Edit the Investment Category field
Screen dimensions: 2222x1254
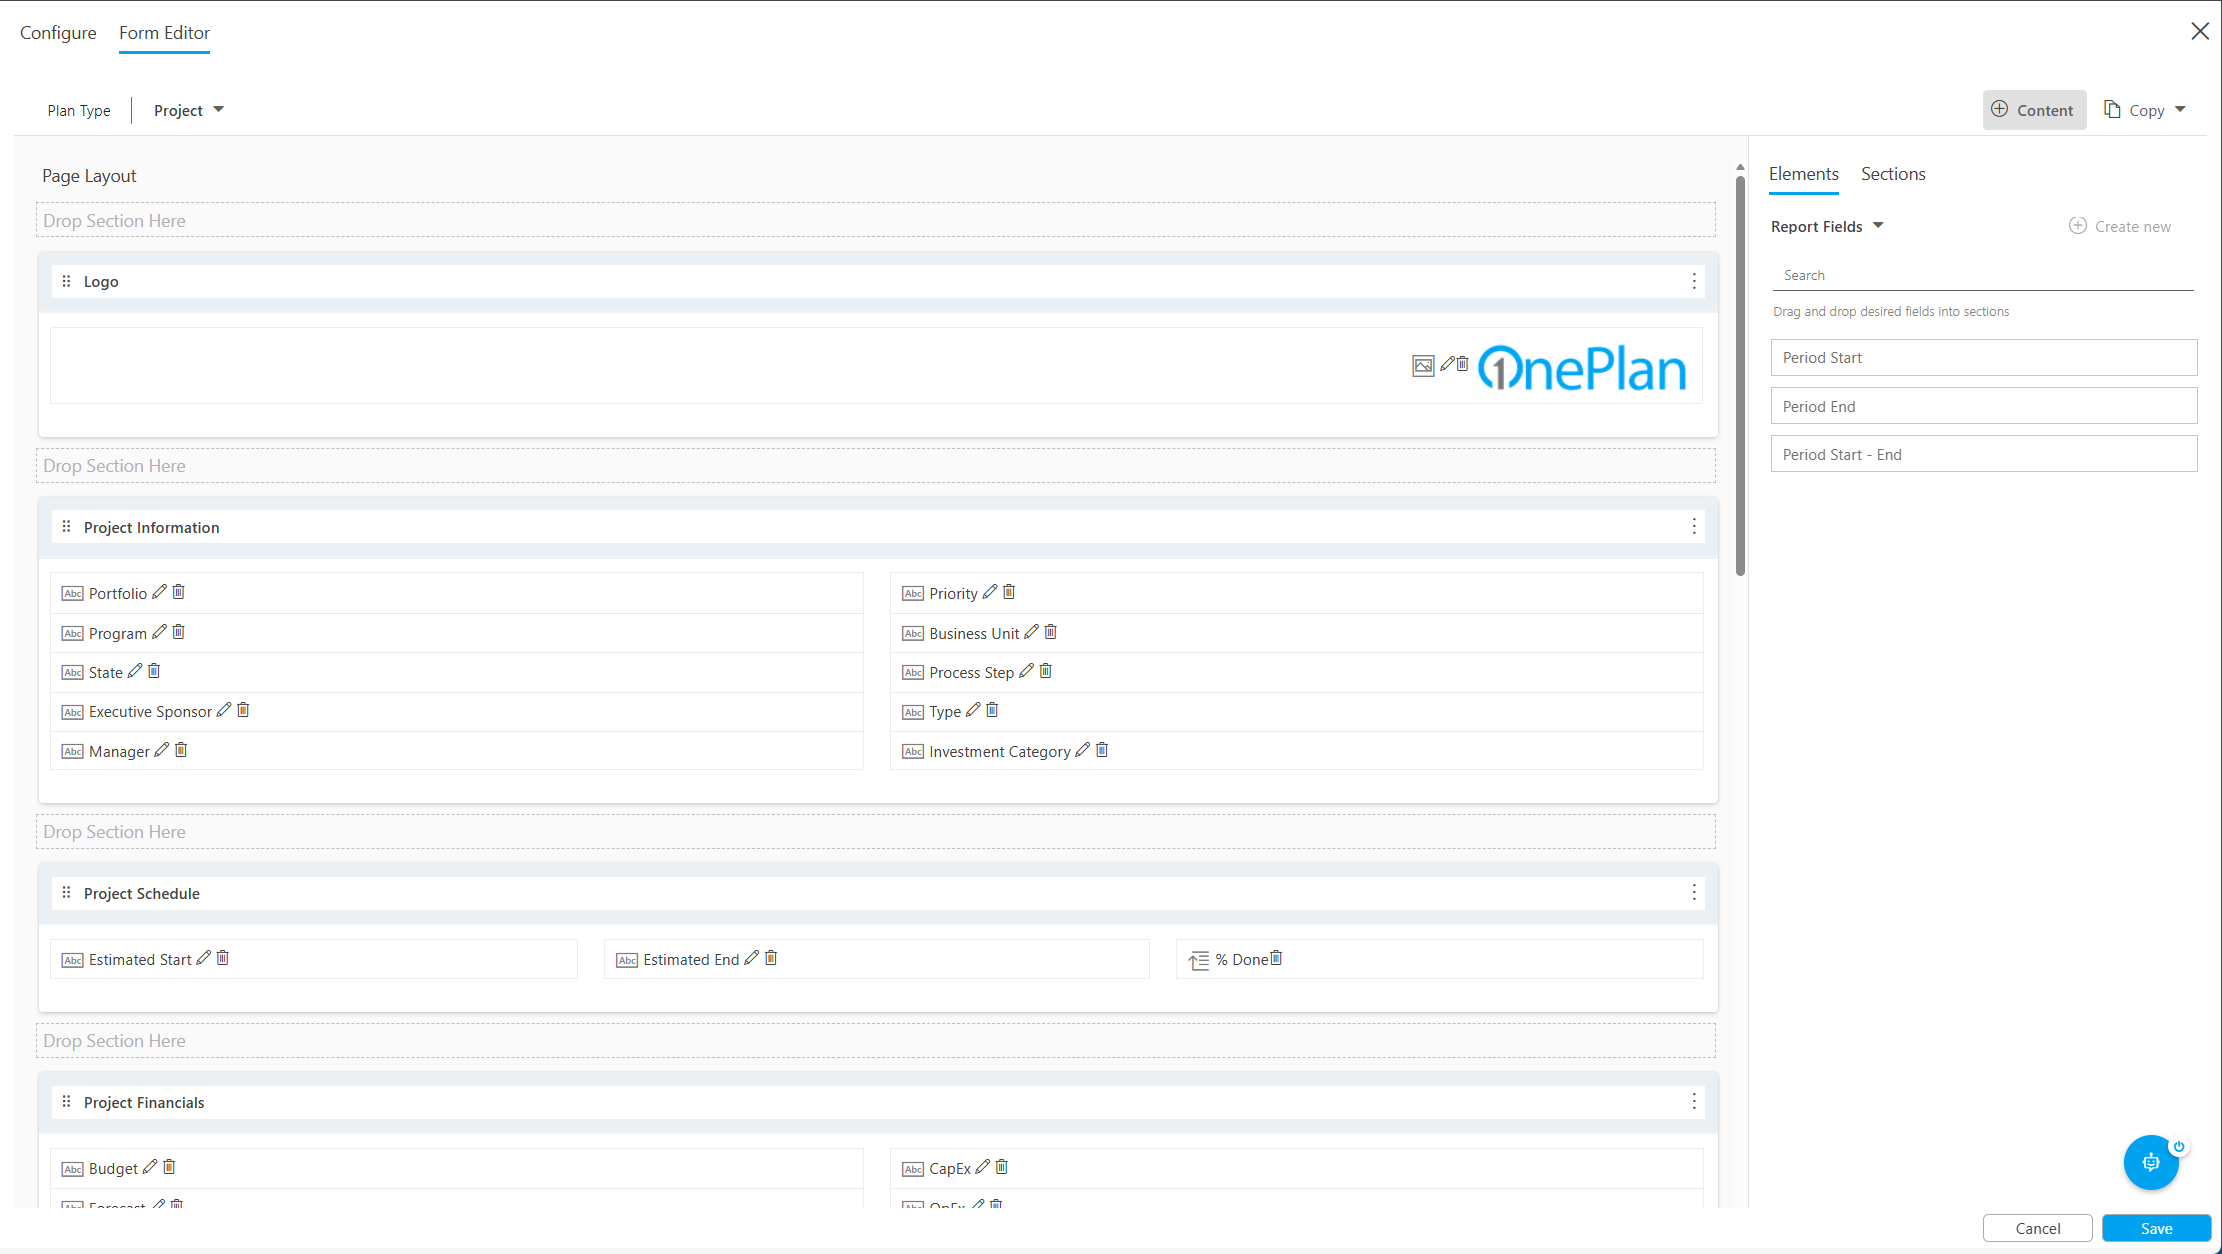pyautogui.click(x=1082, y=750)
